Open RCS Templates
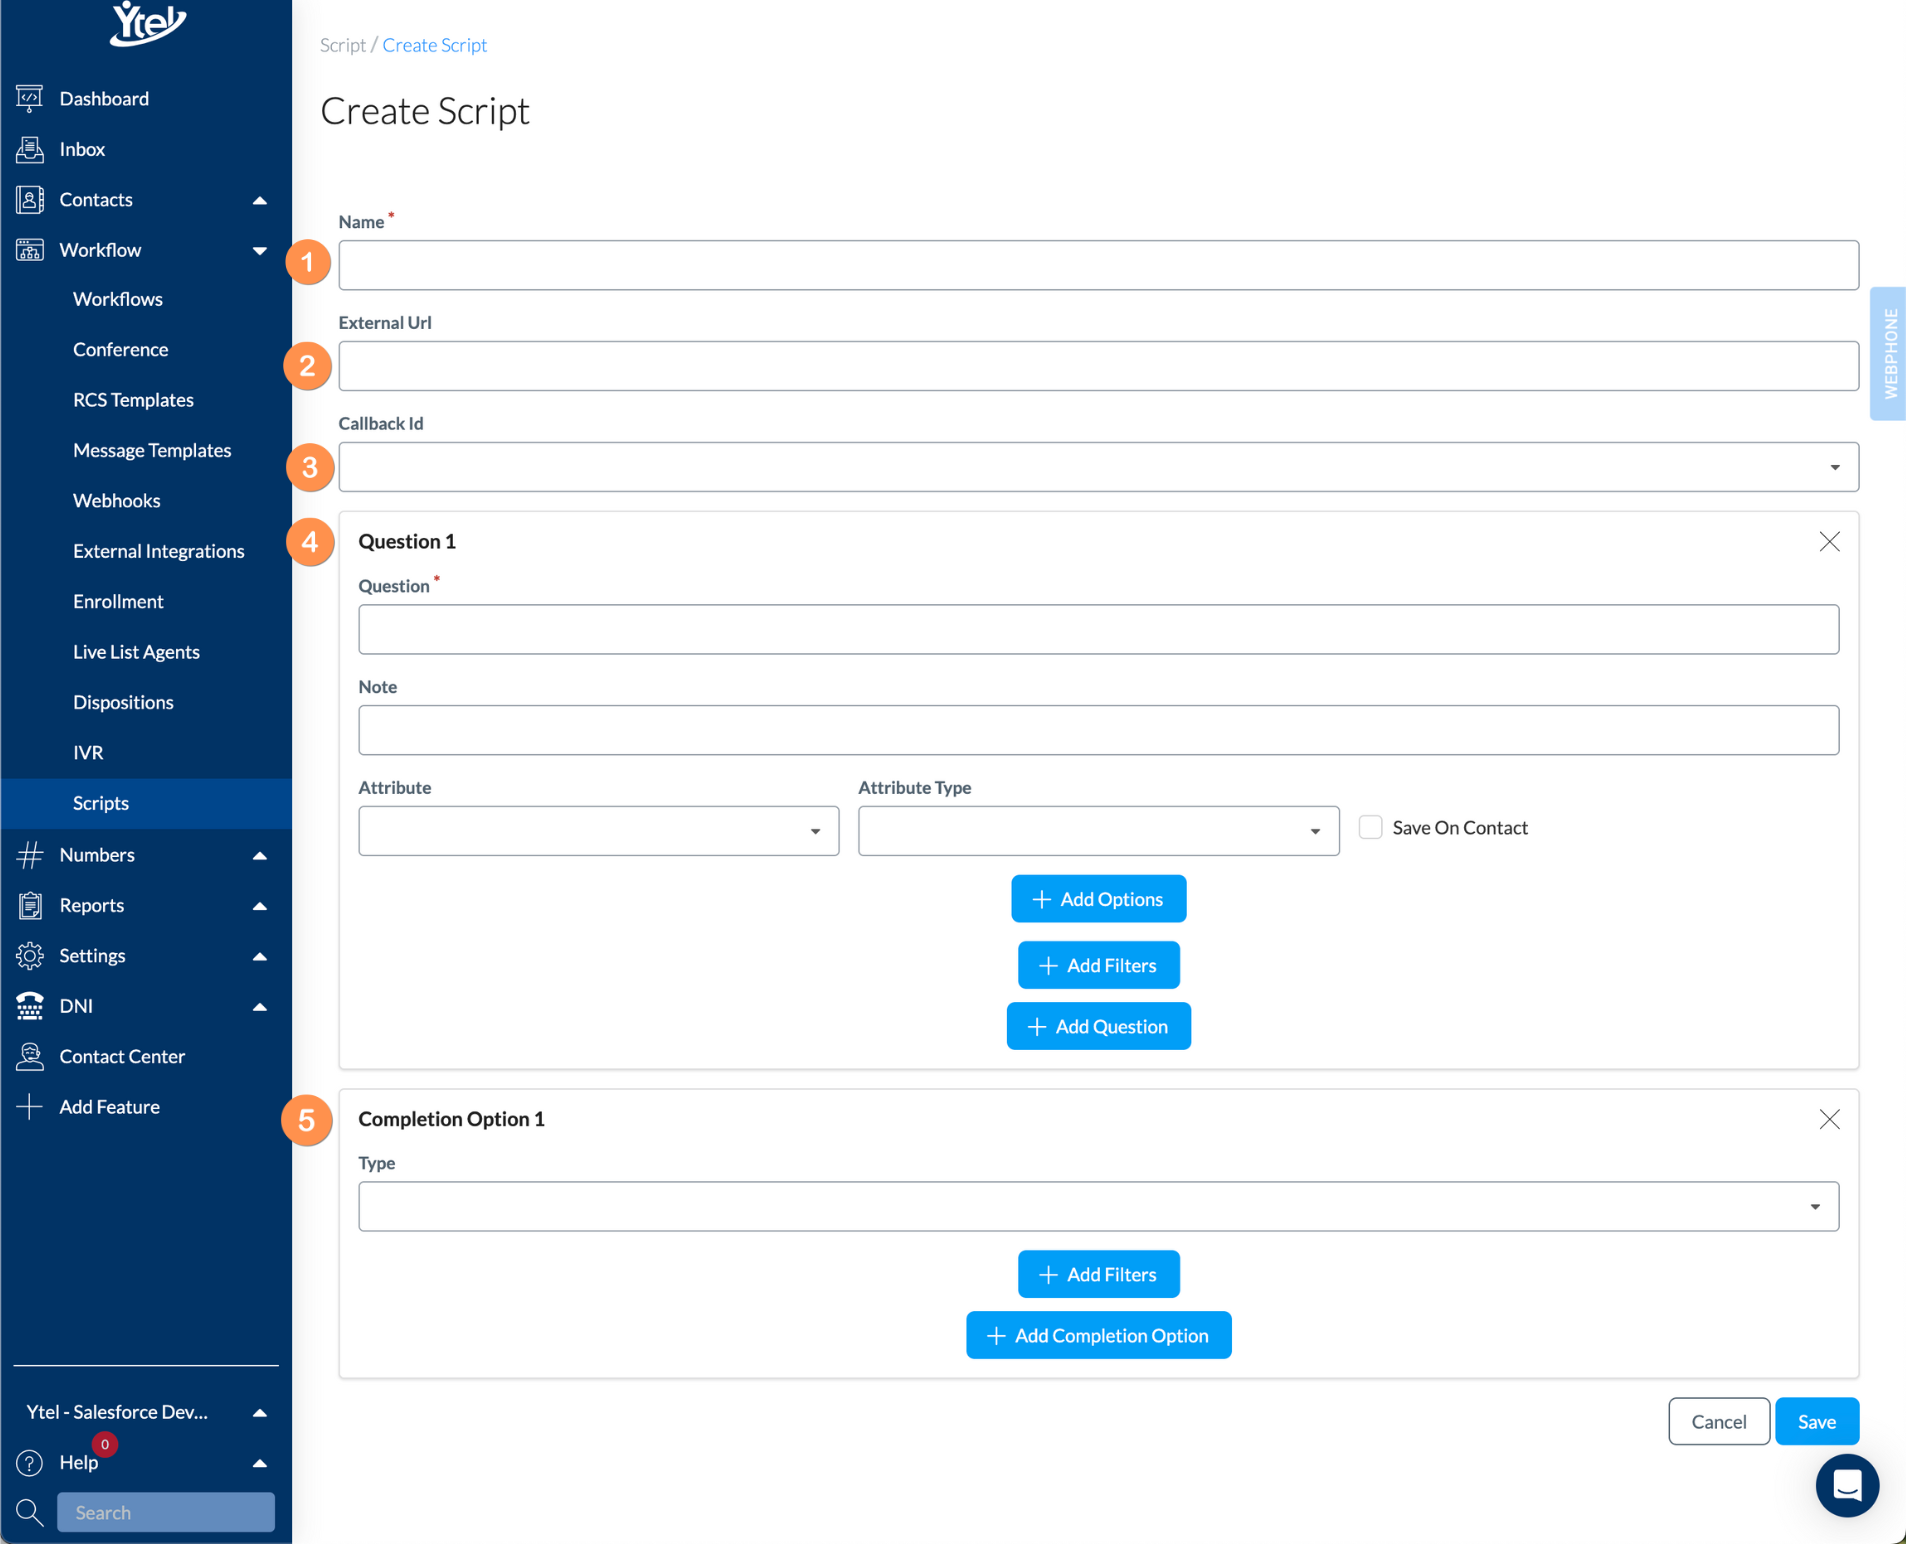 point(133,400)
